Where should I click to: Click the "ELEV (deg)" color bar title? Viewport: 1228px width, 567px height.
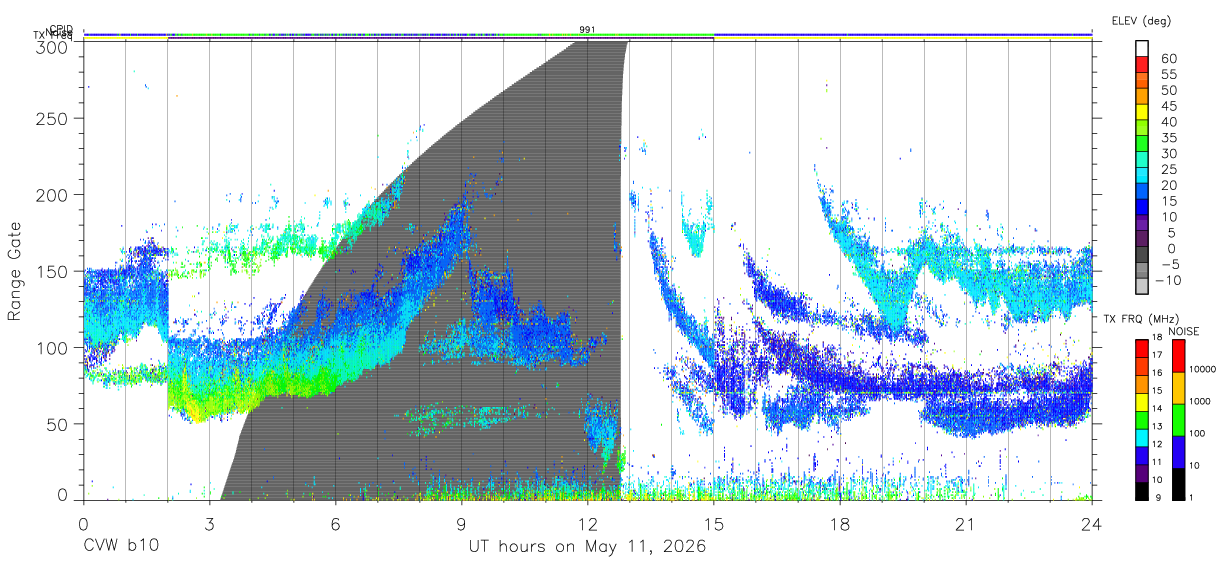tap(1141, 20)
